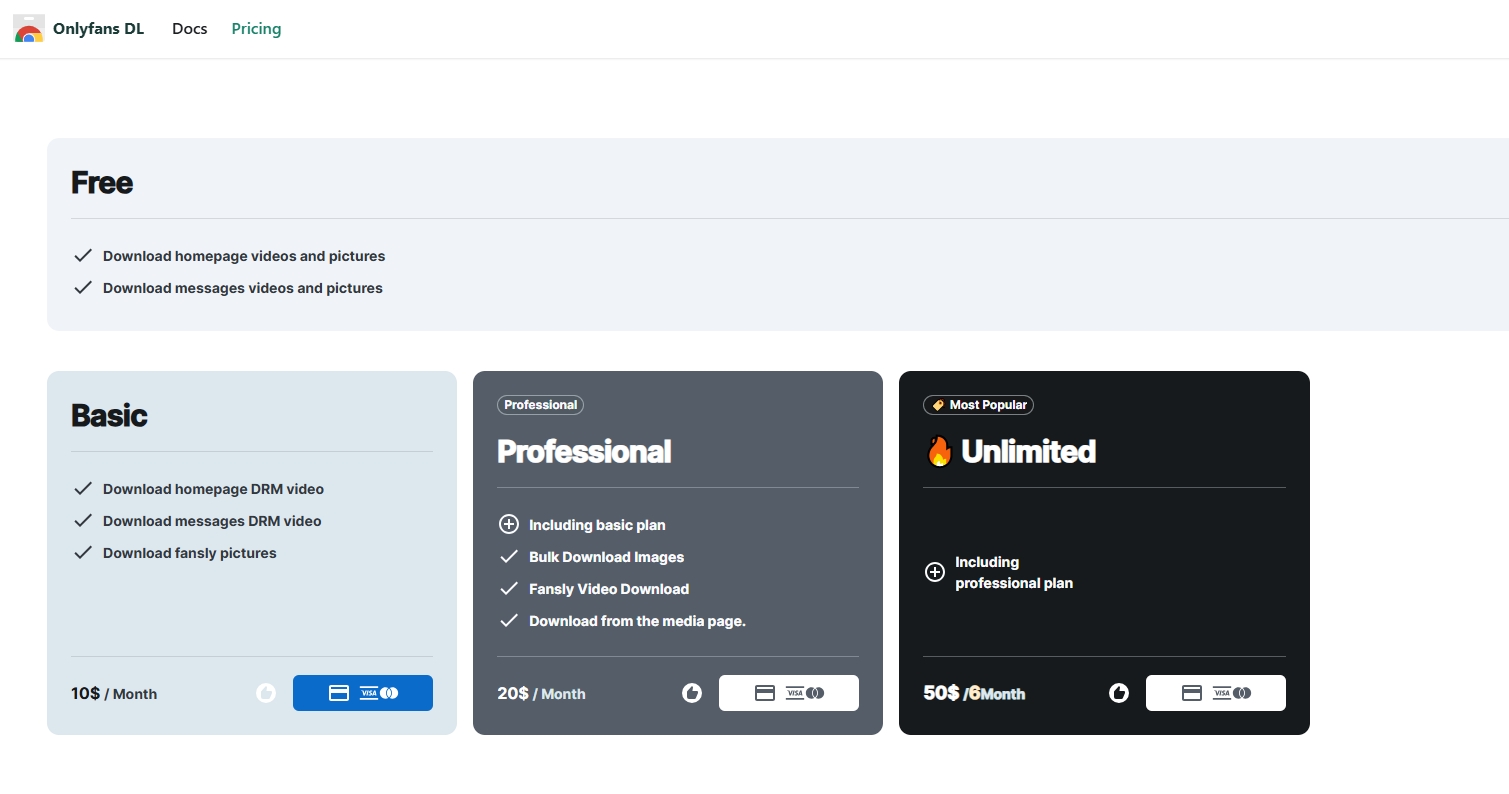Click 'Bulk Download Images' text
This screenshot has height=794, width=1509.
click(607, 557)
